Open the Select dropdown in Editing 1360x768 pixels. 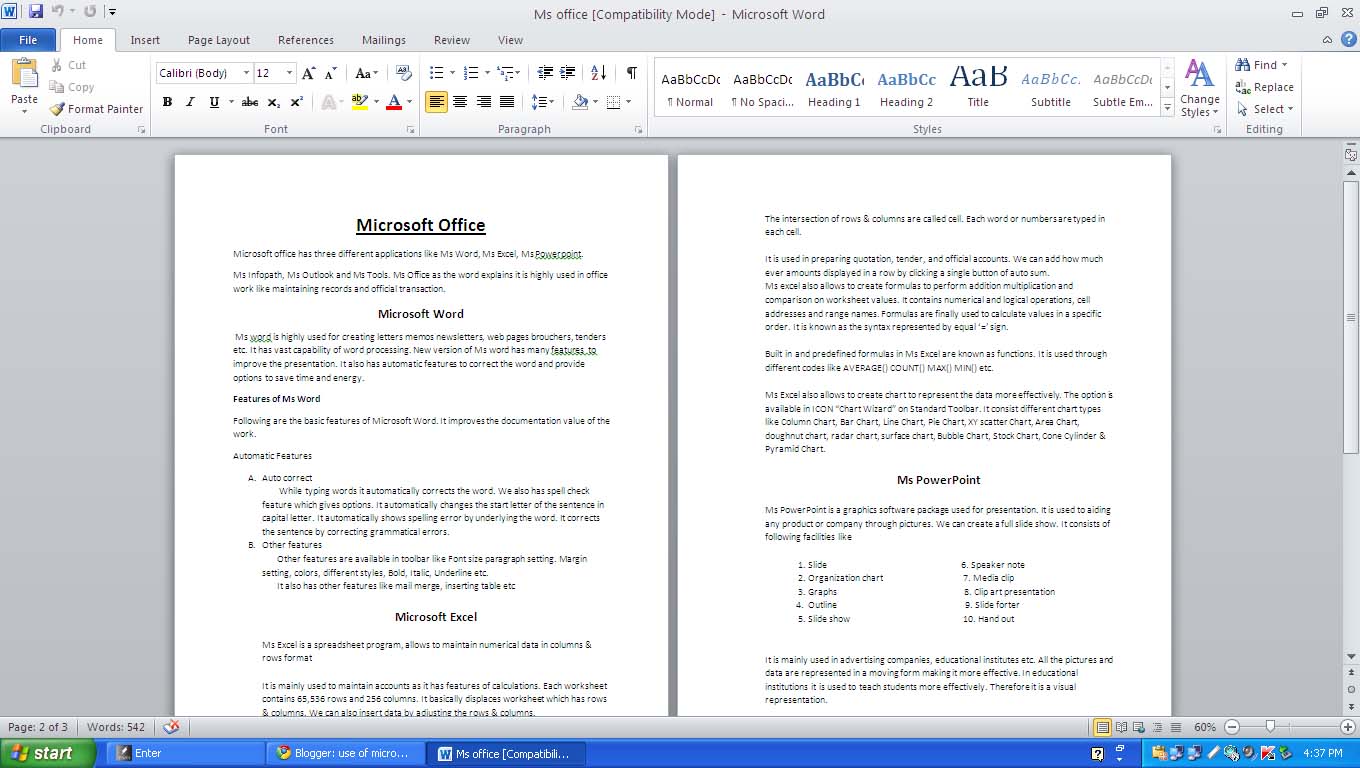tap(1265, 109)
